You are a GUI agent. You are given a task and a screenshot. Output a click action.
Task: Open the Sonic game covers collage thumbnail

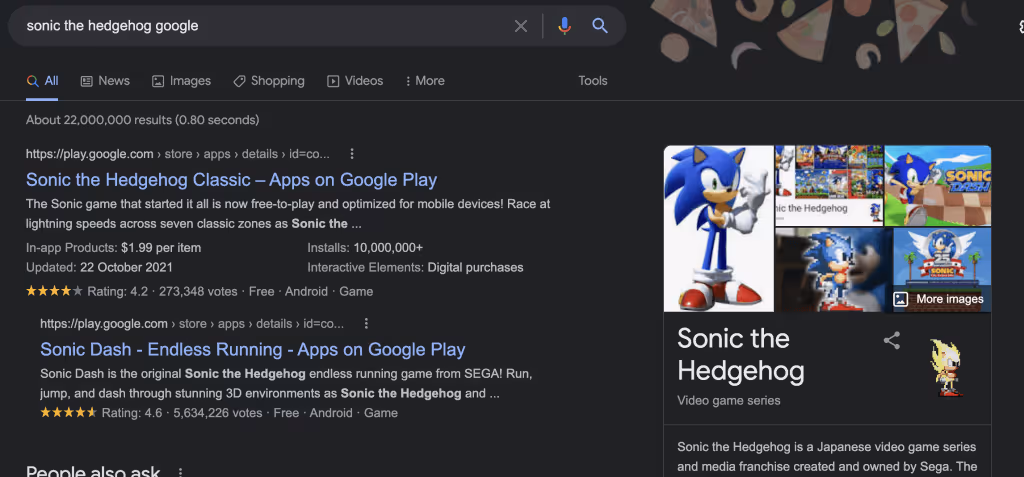pyautogui.click(x=829, y=185)
